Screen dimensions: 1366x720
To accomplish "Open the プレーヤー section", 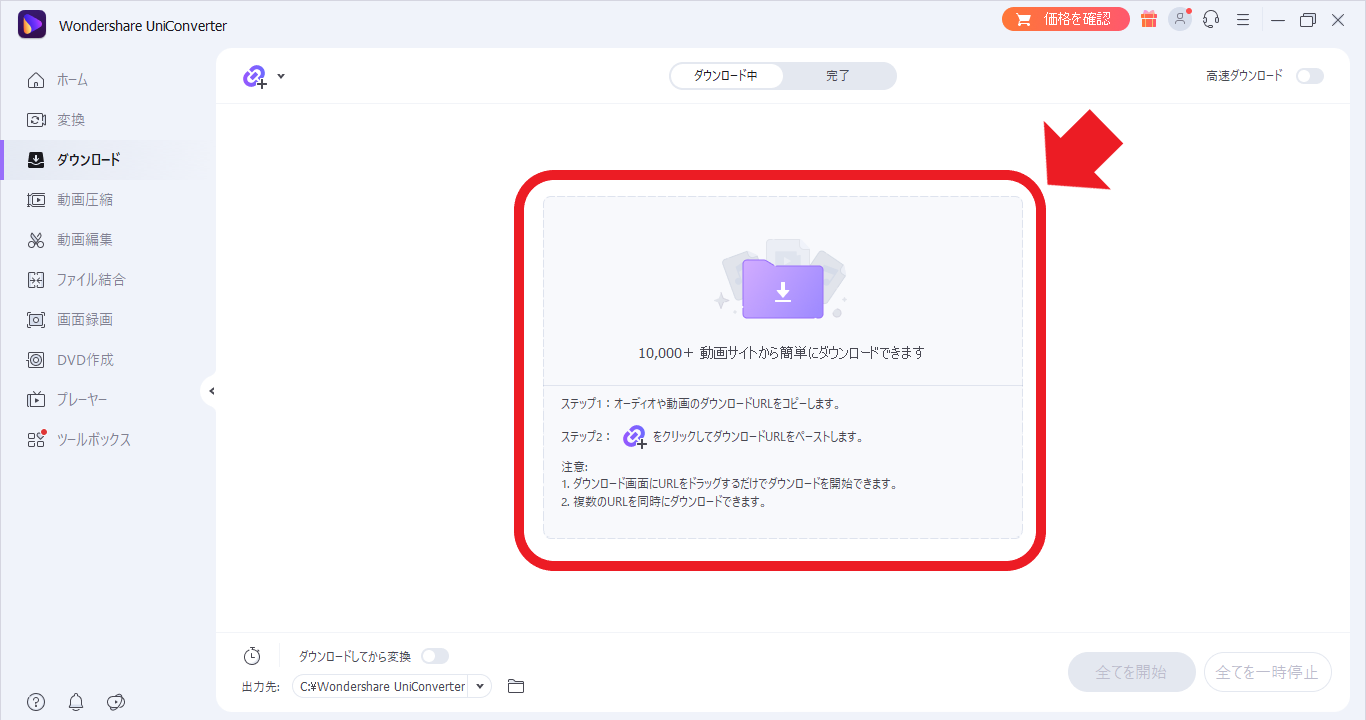I will tap(68, 400).
